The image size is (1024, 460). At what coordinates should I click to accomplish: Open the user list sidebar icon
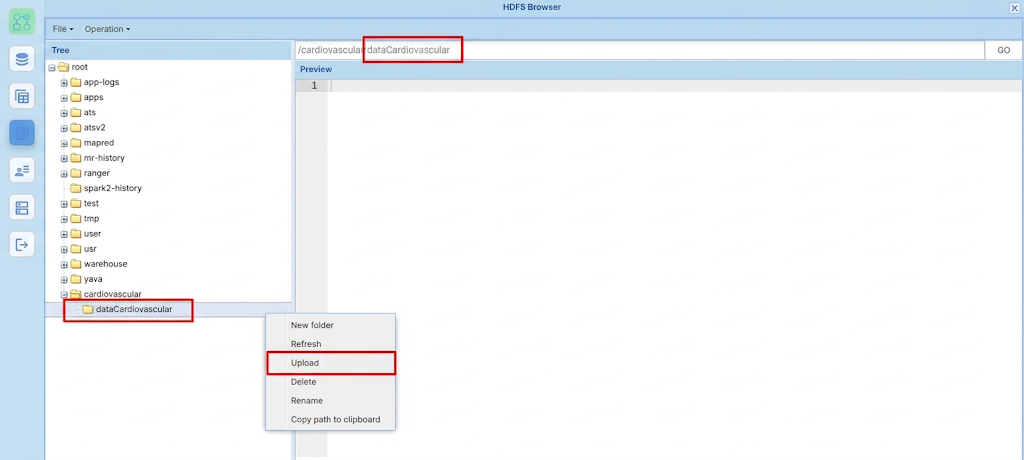[x=22, y=171]
